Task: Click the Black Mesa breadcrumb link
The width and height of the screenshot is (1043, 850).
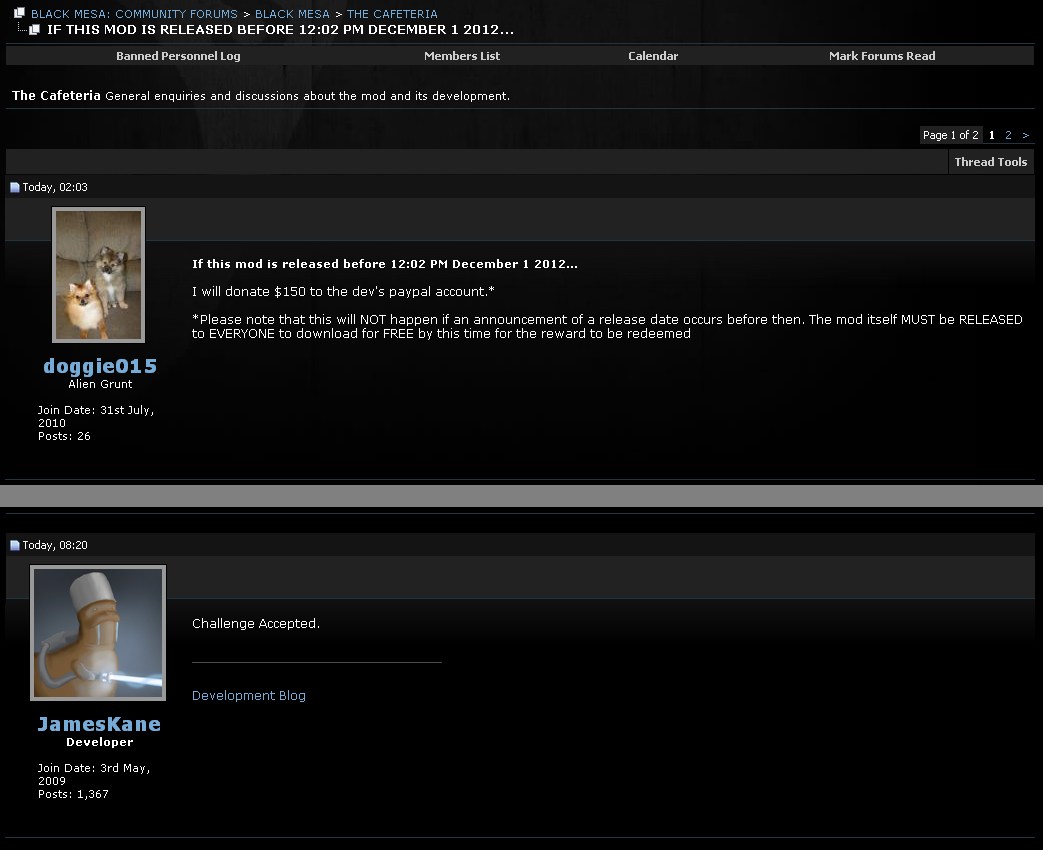Action: tap(292, 14)
